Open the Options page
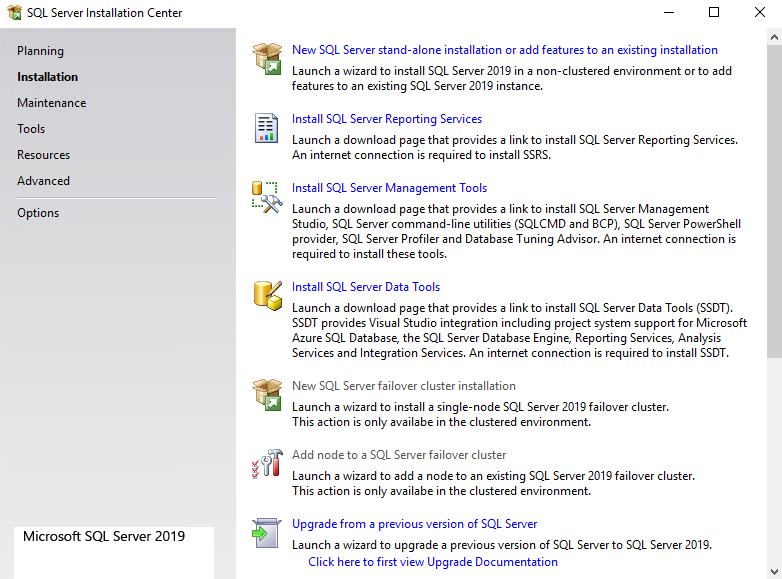782x579 pixels. [38, 213]
